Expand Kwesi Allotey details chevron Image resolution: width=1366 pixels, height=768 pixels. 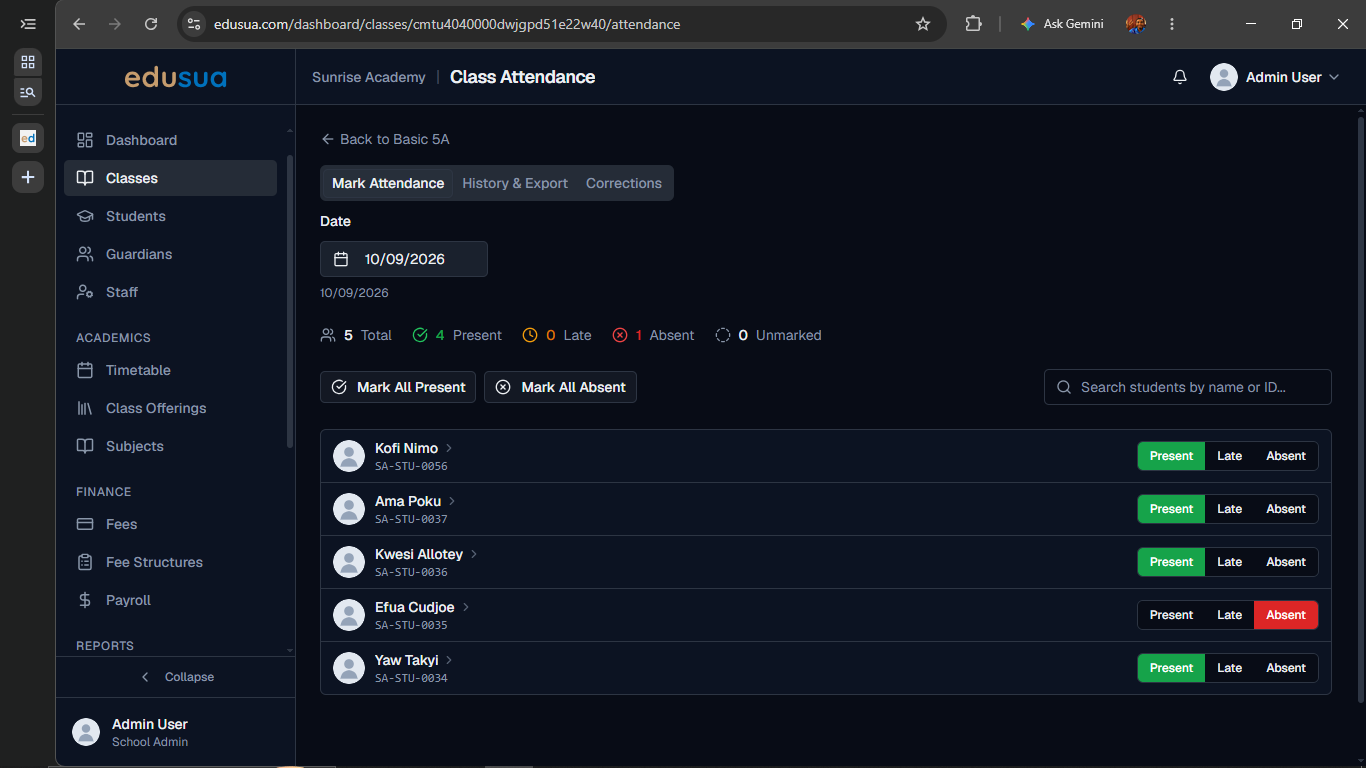pyautogui.click(x=474, y=554)
